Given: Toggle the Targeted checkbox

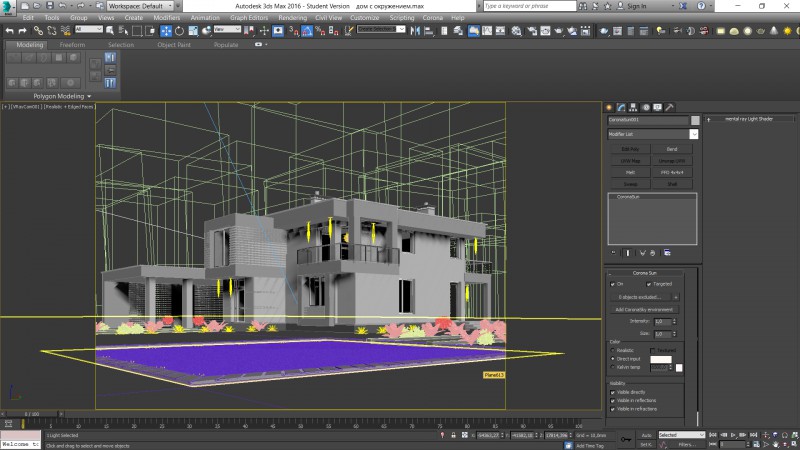Looking at the screenshot, I should (649, 284).
